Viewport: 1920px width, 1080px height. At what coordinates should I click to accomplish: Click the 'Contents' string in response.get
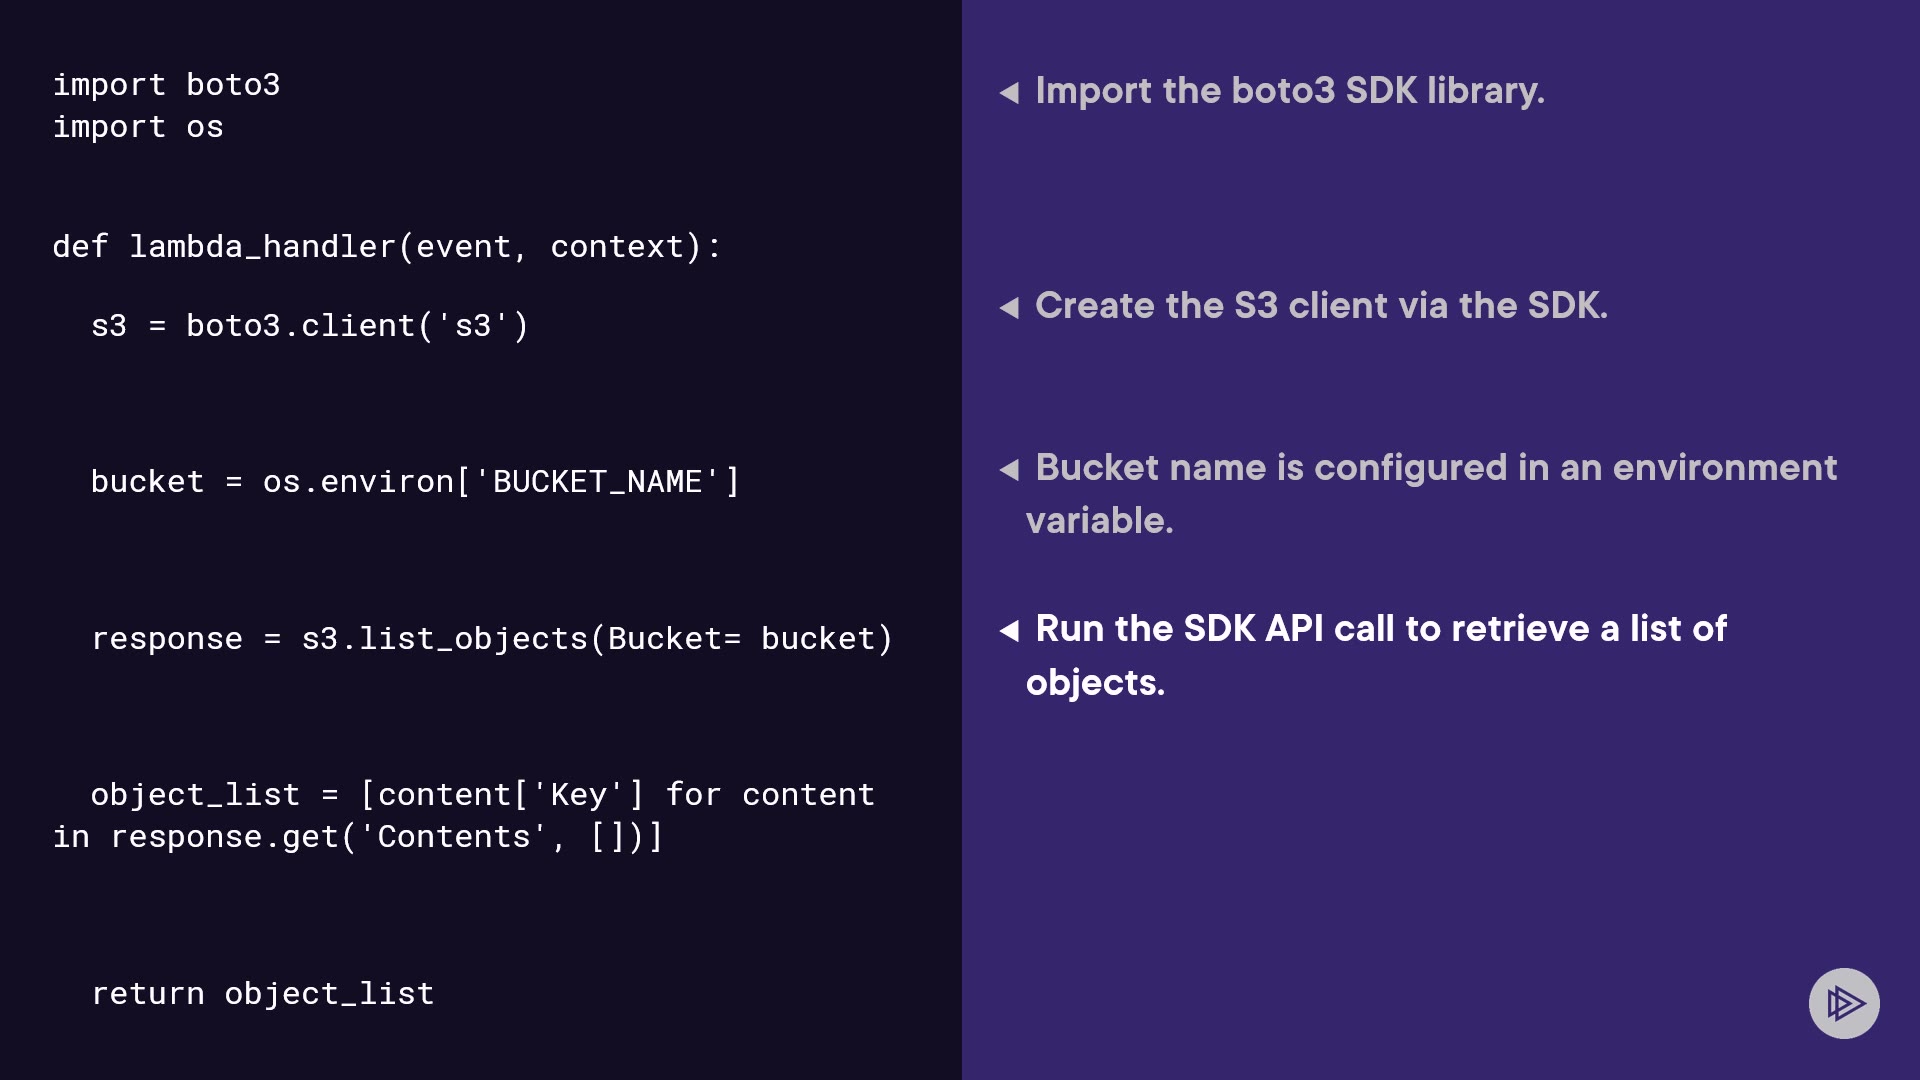tap(454, 837)
